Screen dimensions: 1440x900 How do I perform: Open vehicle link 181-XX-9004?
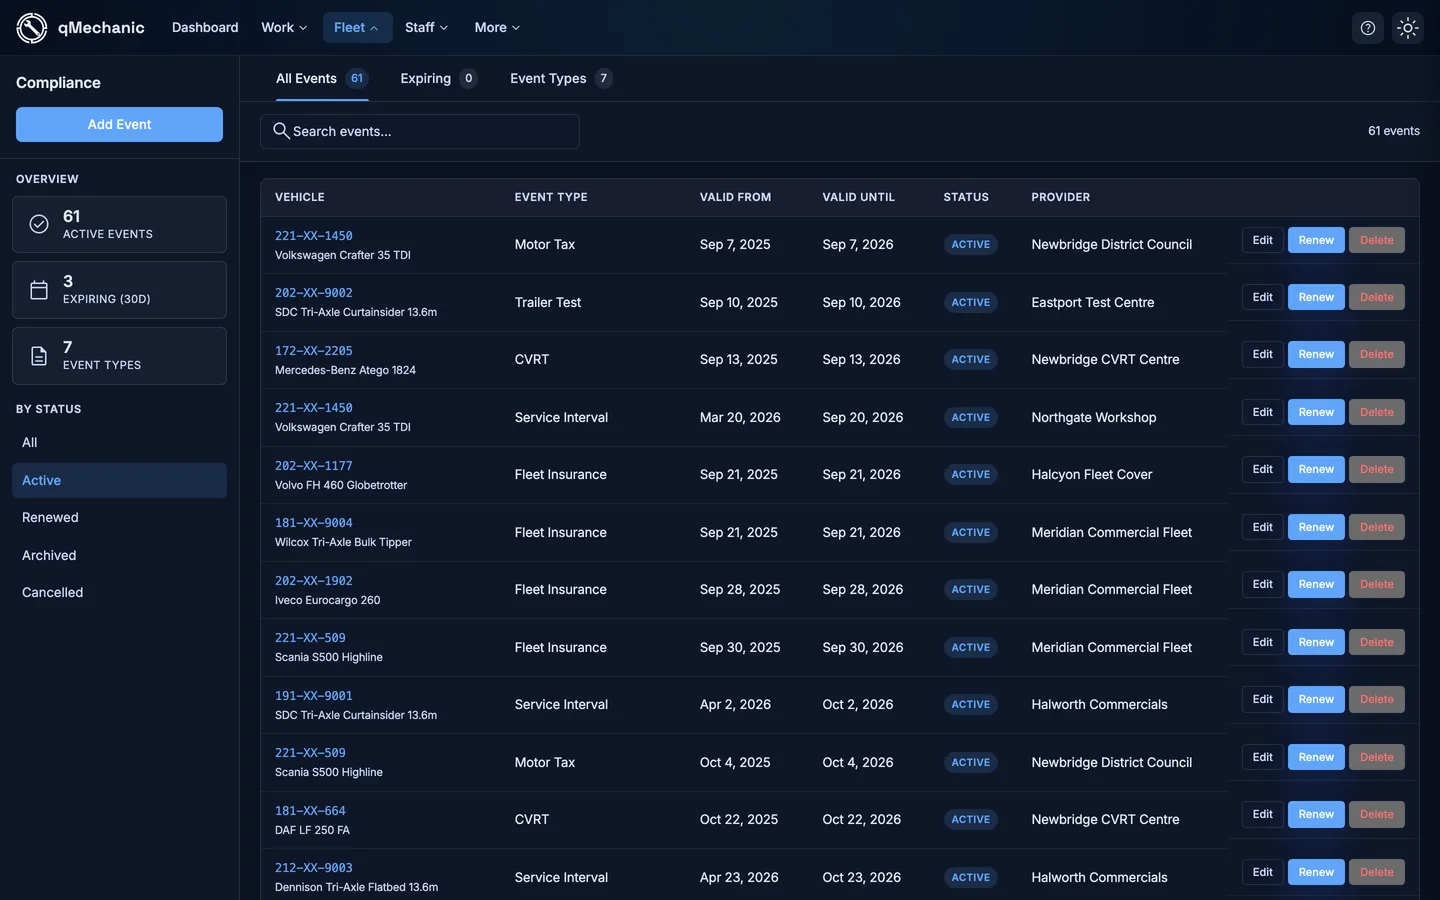[314, 523]
